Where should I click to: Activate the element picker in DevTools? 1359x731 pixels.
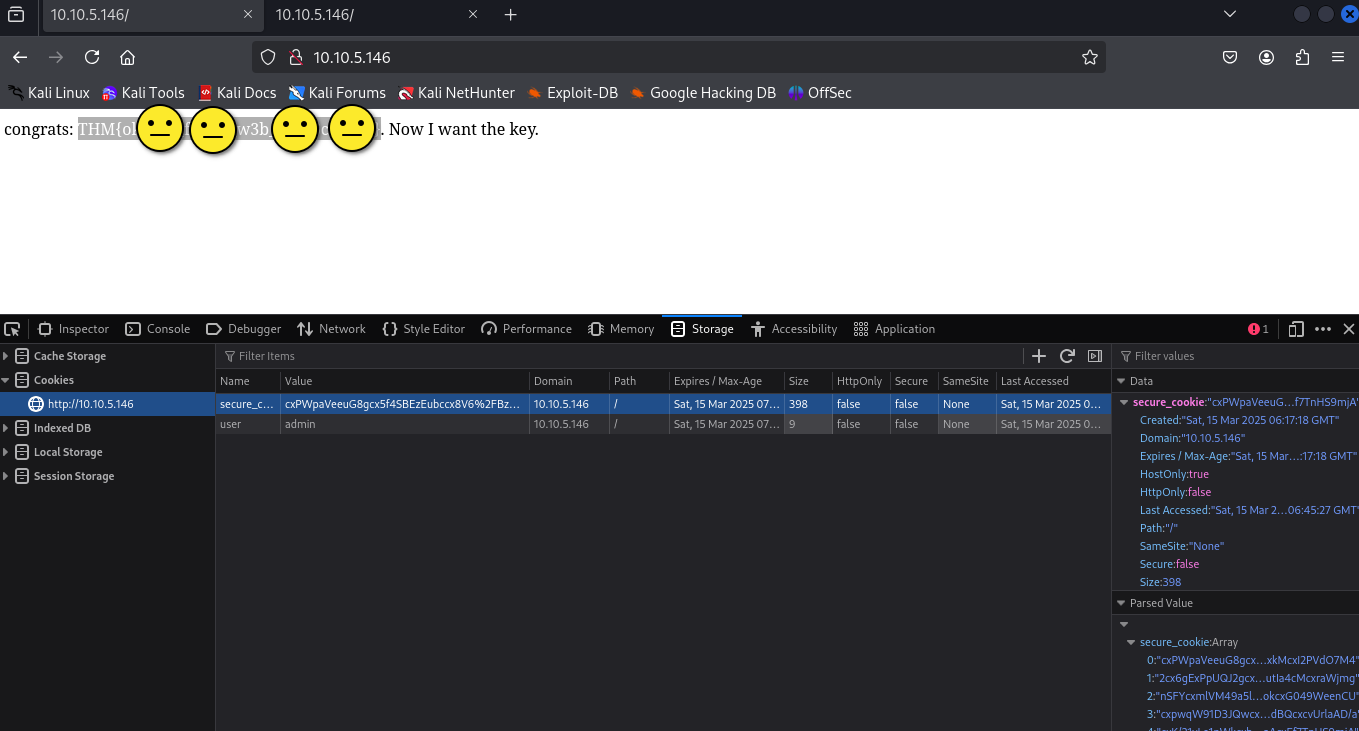tap(12, 329)
